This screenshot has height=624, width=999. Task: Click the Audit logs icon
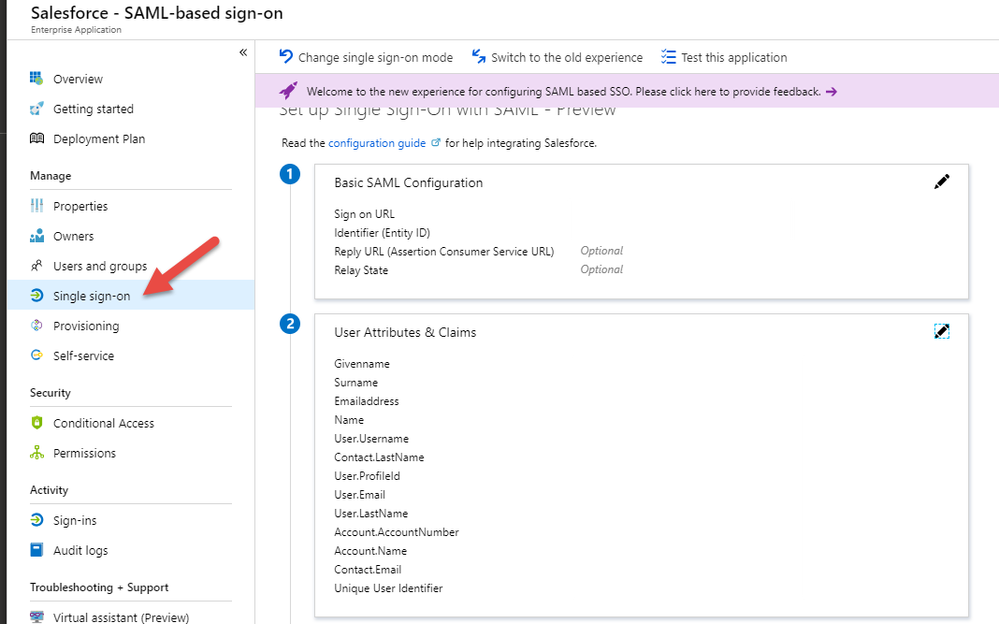click(x=36, y=549)
